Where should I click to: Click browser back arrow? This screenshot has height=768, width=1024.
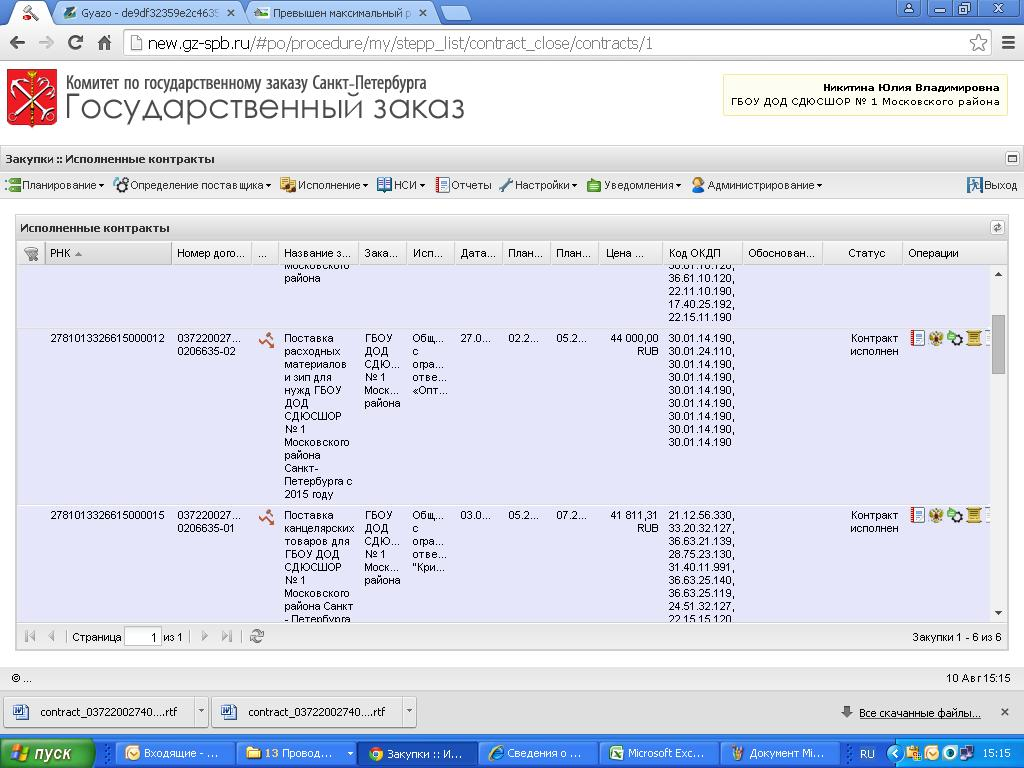(x=18, y=43)
